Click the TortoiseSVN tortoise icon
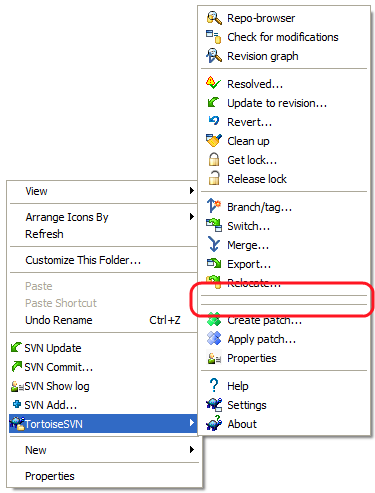The width and height of the screenshot is (375, 493). pyautogui.click(x=17, y=423)
